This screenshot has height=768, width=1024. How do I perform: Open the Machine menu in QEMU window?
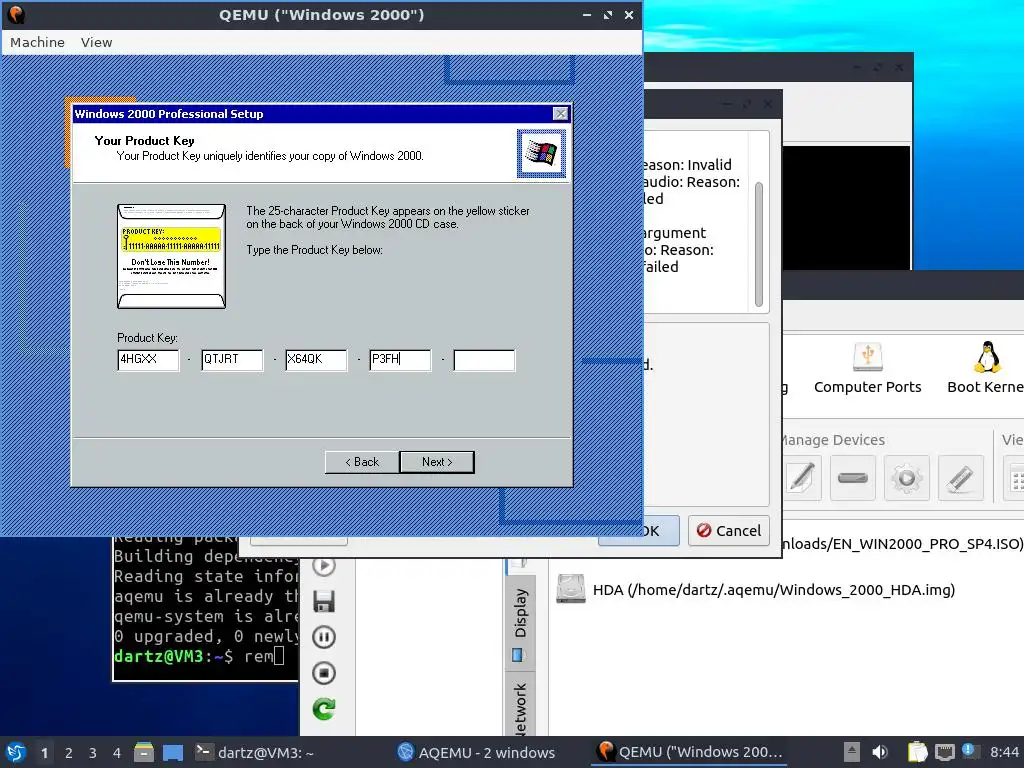[37, 42]
